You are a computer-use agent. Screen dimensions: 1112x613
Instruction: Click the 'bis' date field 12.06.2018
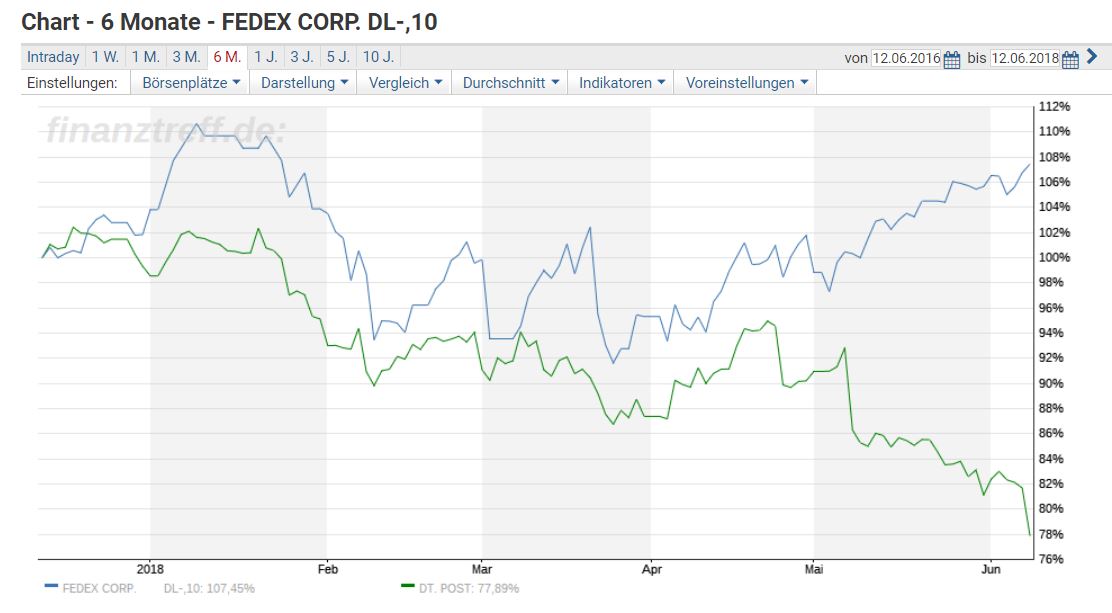pos(1024,58)
